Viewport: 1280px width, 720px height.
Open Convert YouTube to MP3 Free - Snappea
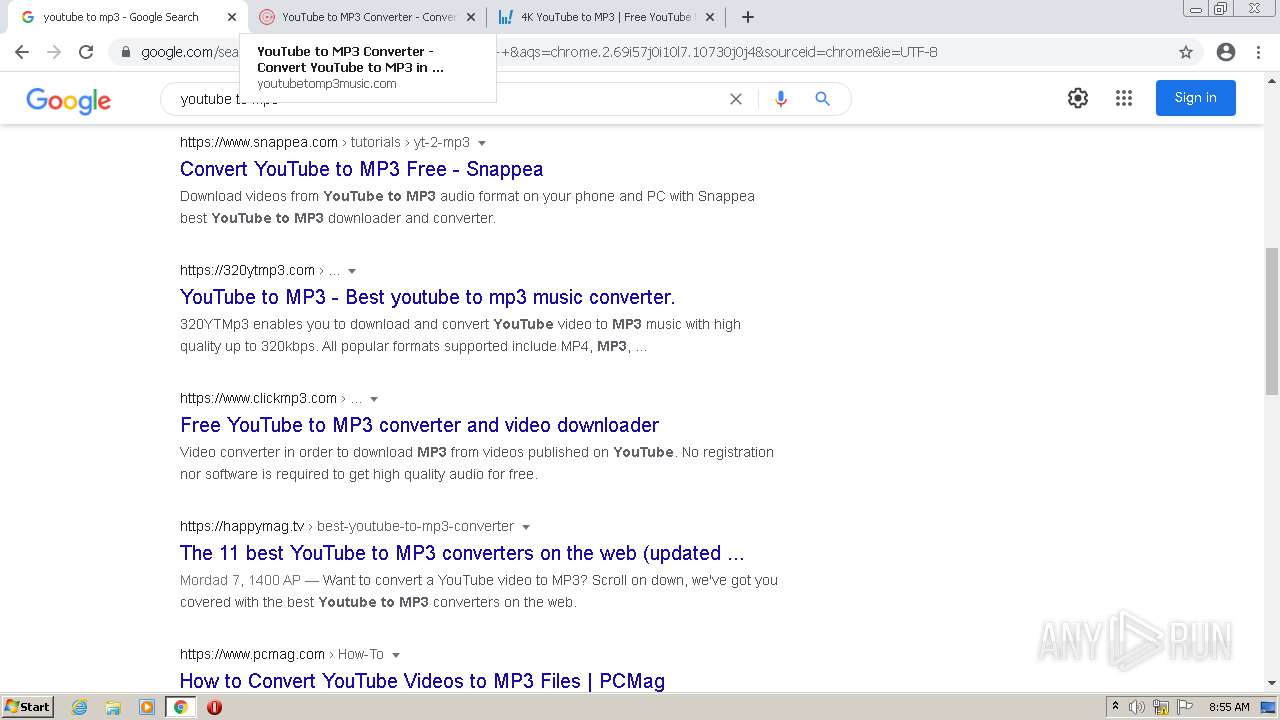click(x=362, y=169)
